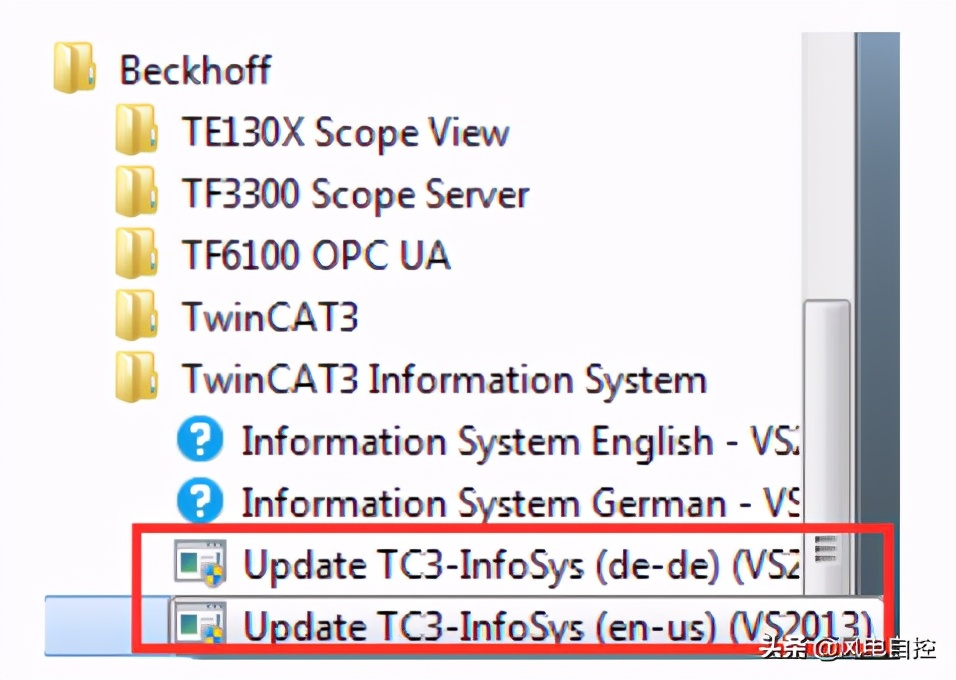Collapse the Beckhoff program group

(x=195, y=70)
